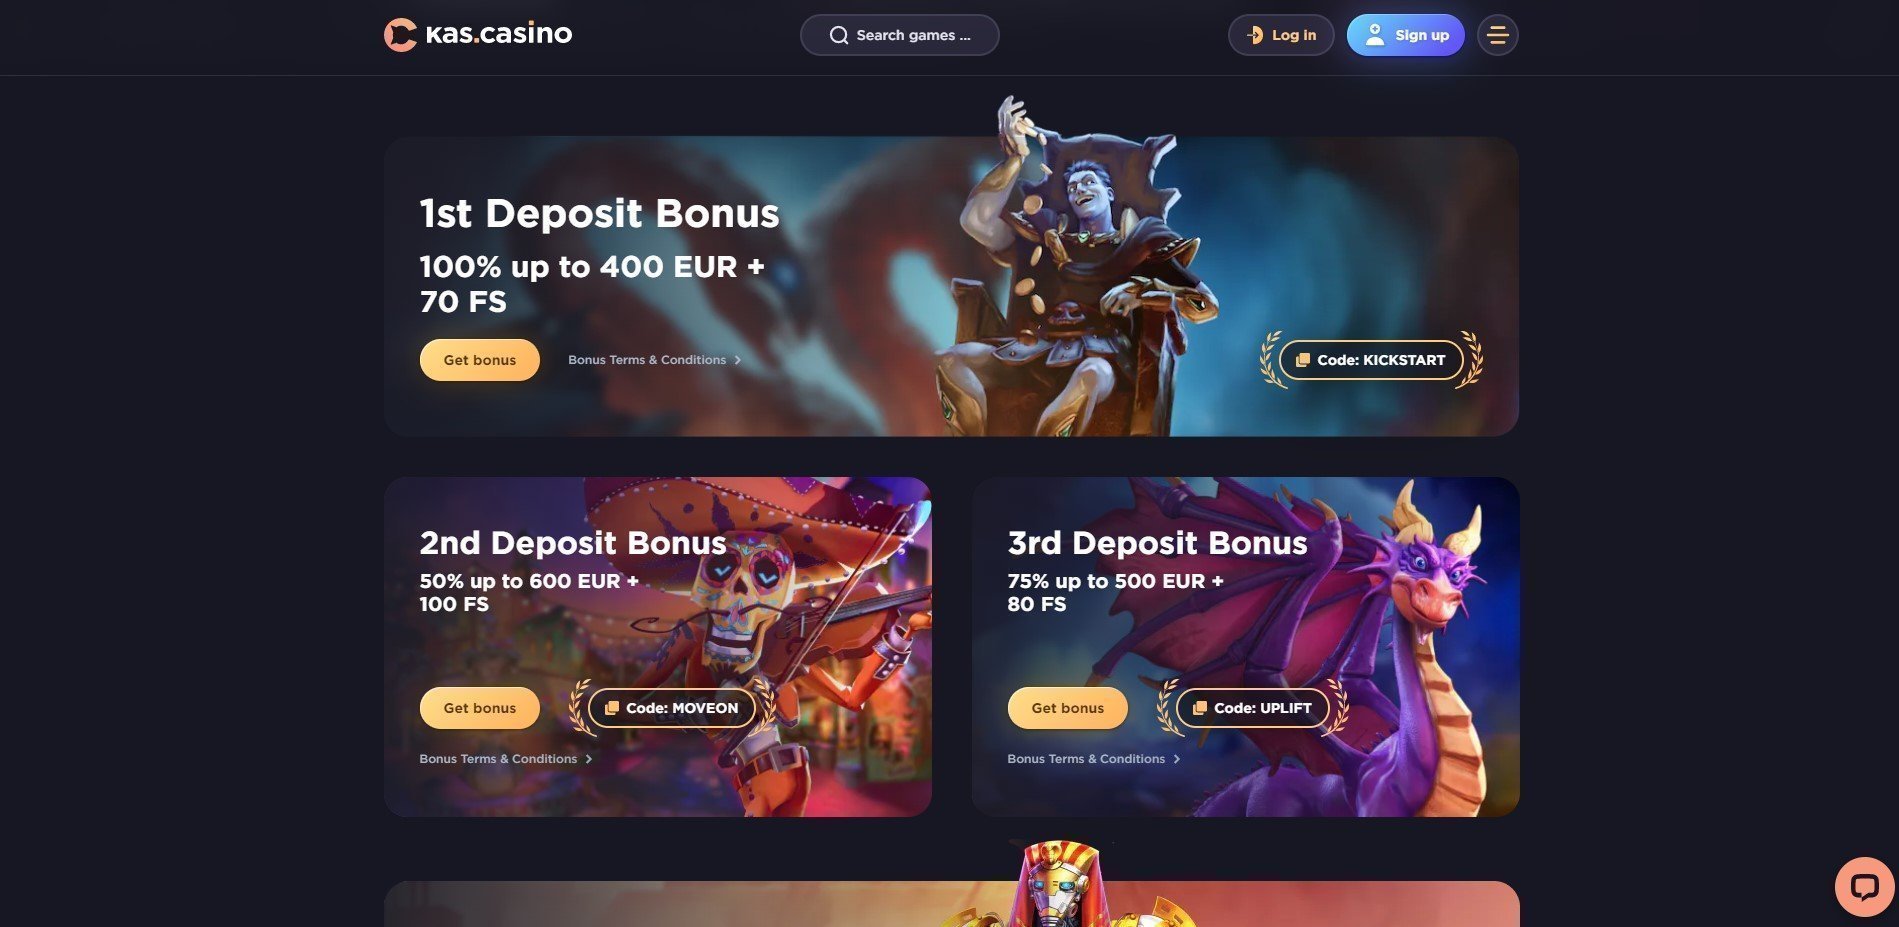The image size is (1899, 927).
Task: Click the kas.casino logo icon
Action: tap(400, 35)
